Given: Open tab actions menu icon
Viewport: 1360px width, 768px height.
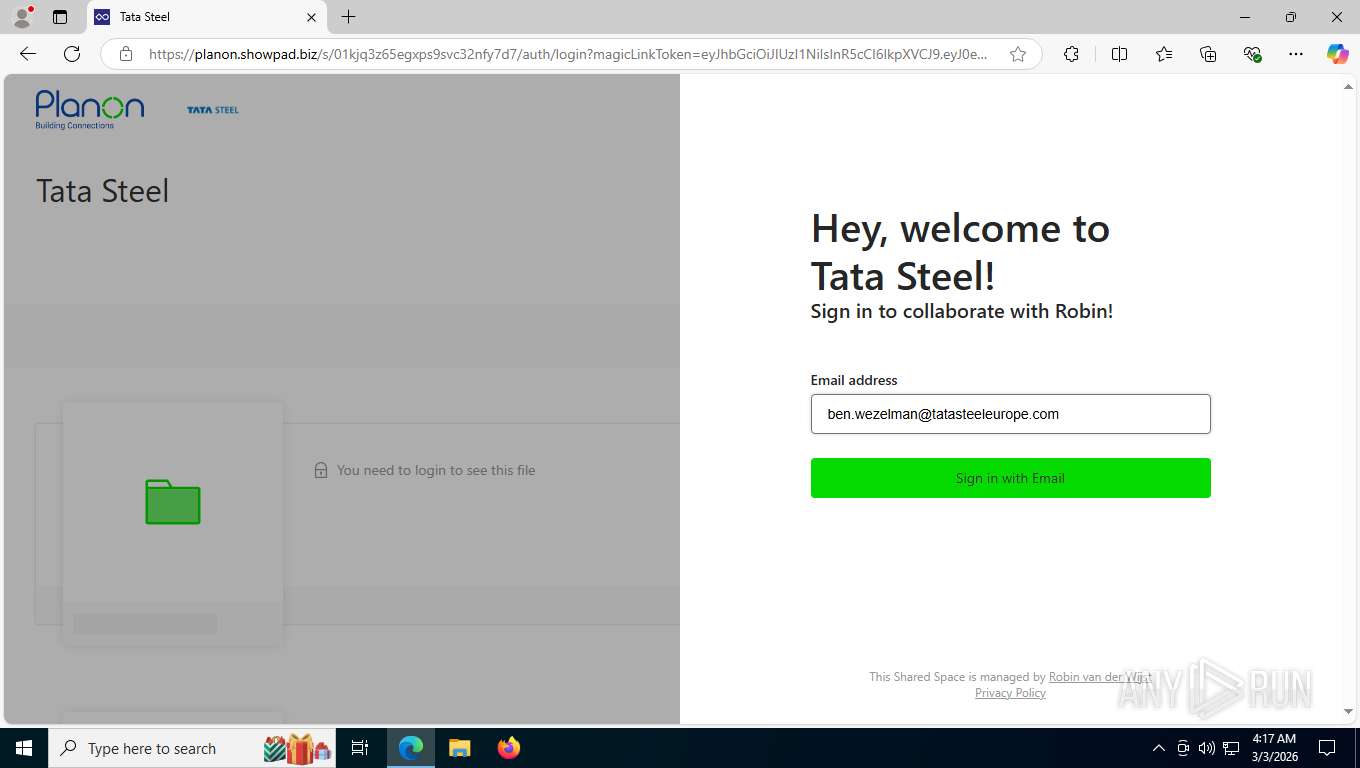Looking at the screenshot, I should pyautogui.click(x=60, y=17).
